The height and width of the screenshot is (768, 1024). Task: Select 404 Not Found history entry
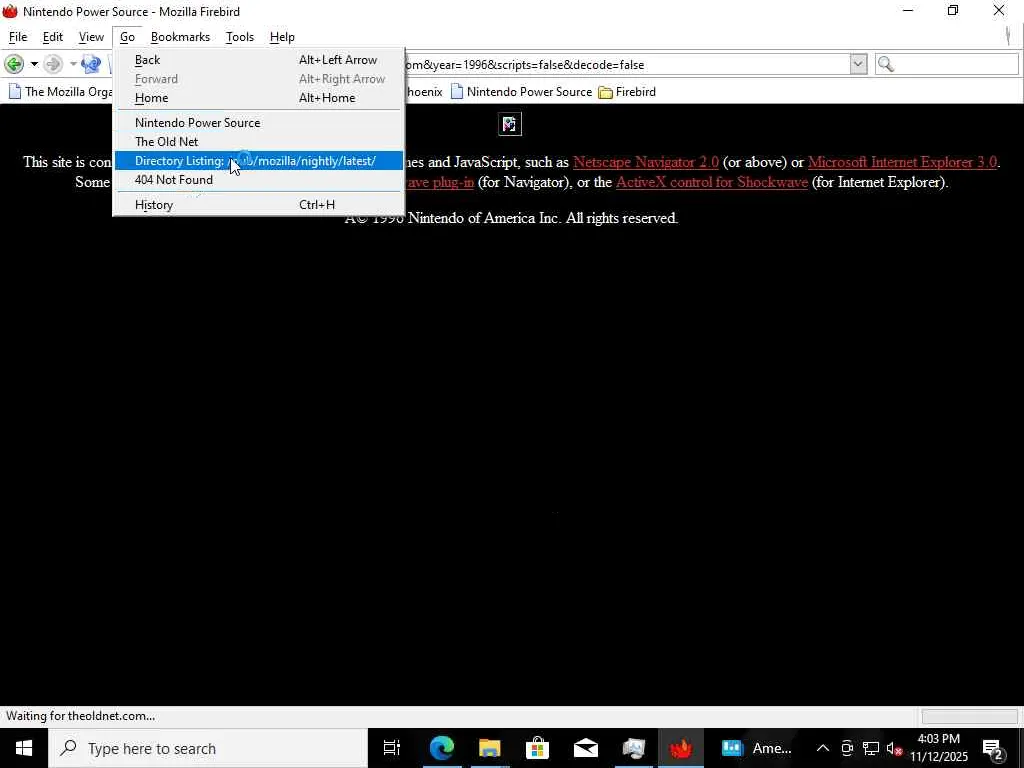click(259, 180)
